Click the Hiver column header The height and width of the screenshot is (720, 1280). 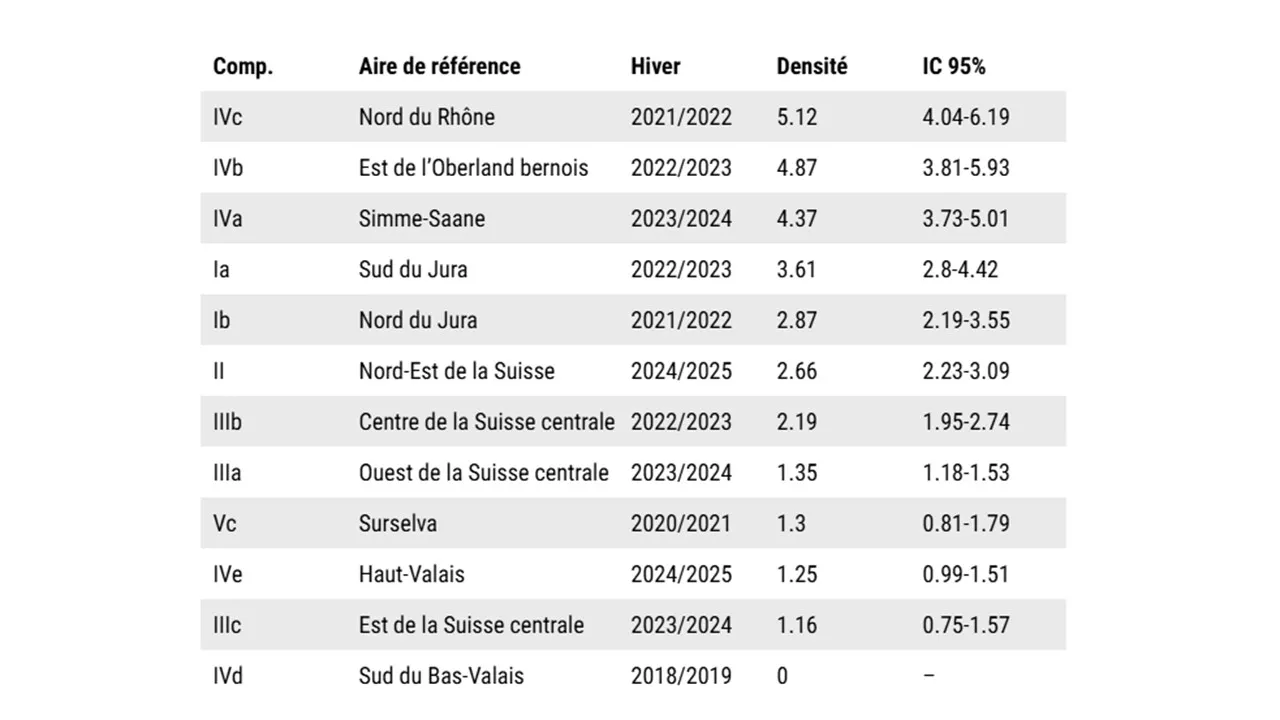655,66
